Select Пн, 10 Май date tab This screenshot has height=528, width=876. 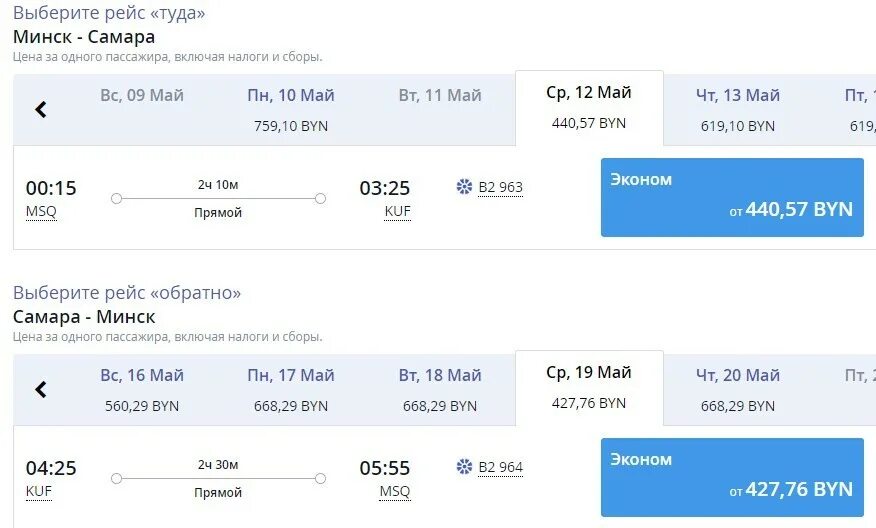coord(291,110)
